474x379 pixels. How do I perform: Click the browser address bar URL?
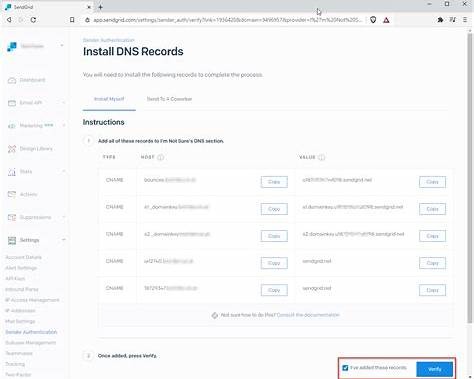[228, 20]
